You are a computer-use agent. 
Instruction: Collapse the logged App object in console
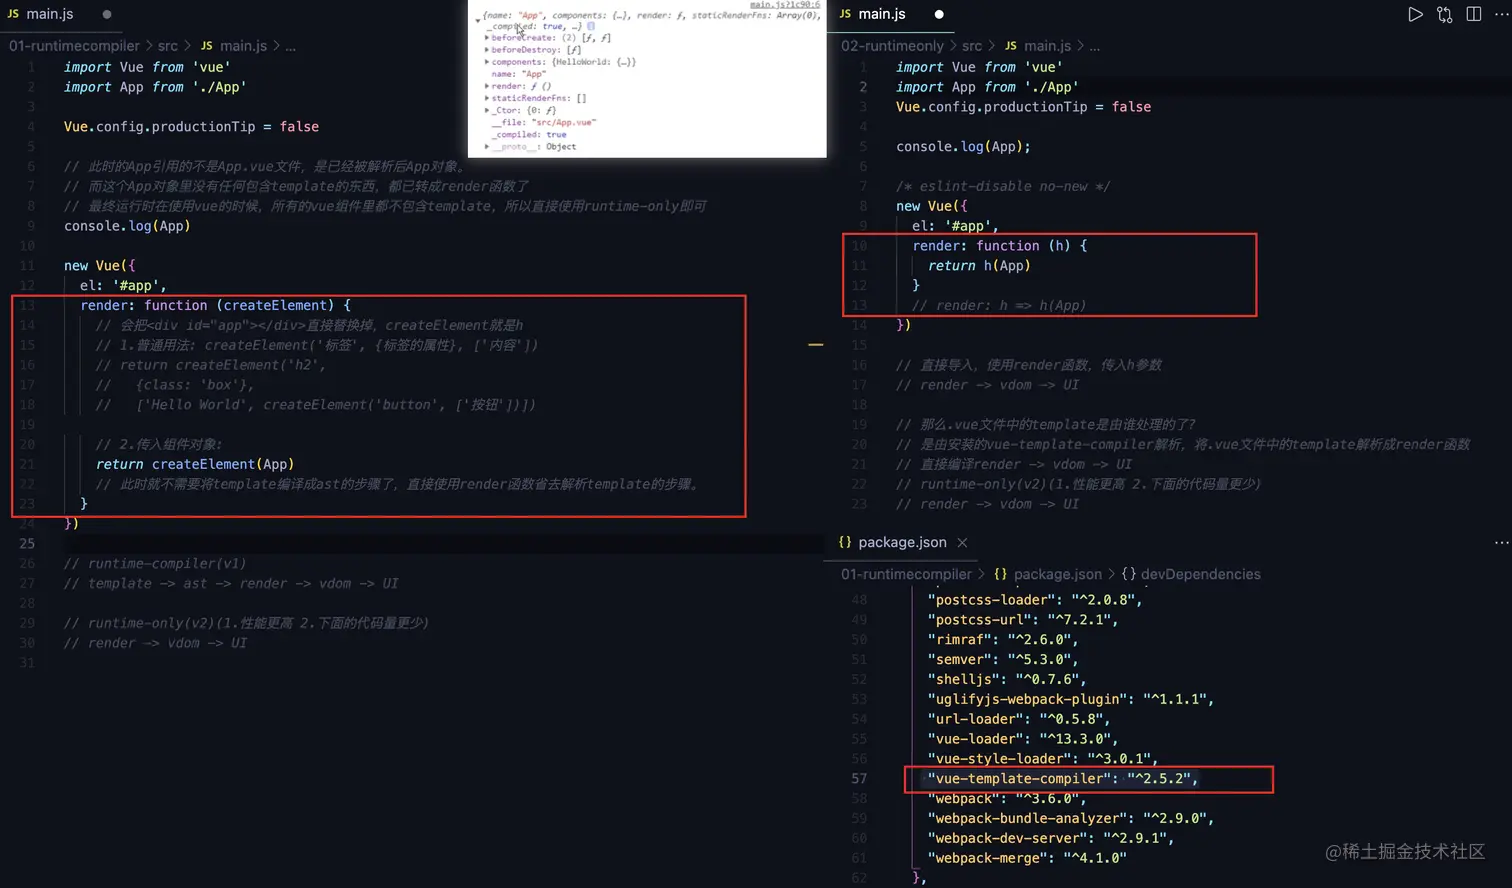478,19
